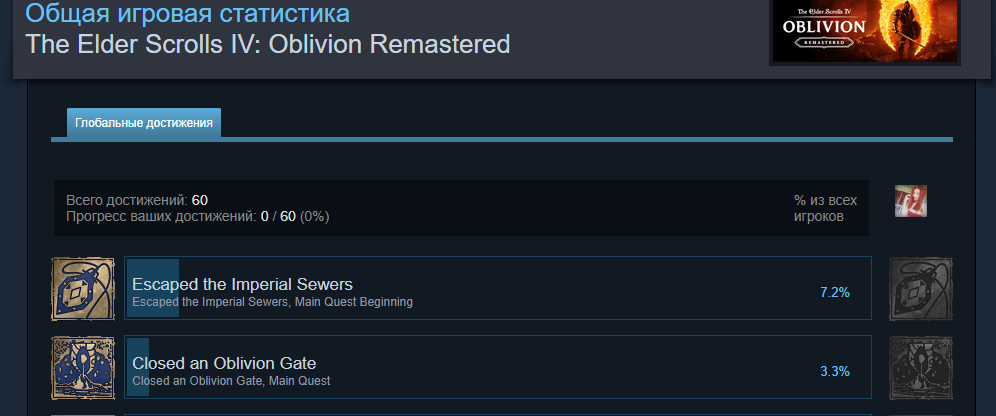Image resolution: width=996 pixels, height=416 pixels.
Task: Click the greyed-out locked Oblivion Gate achievement icon
Action: [x=920, y=368]
